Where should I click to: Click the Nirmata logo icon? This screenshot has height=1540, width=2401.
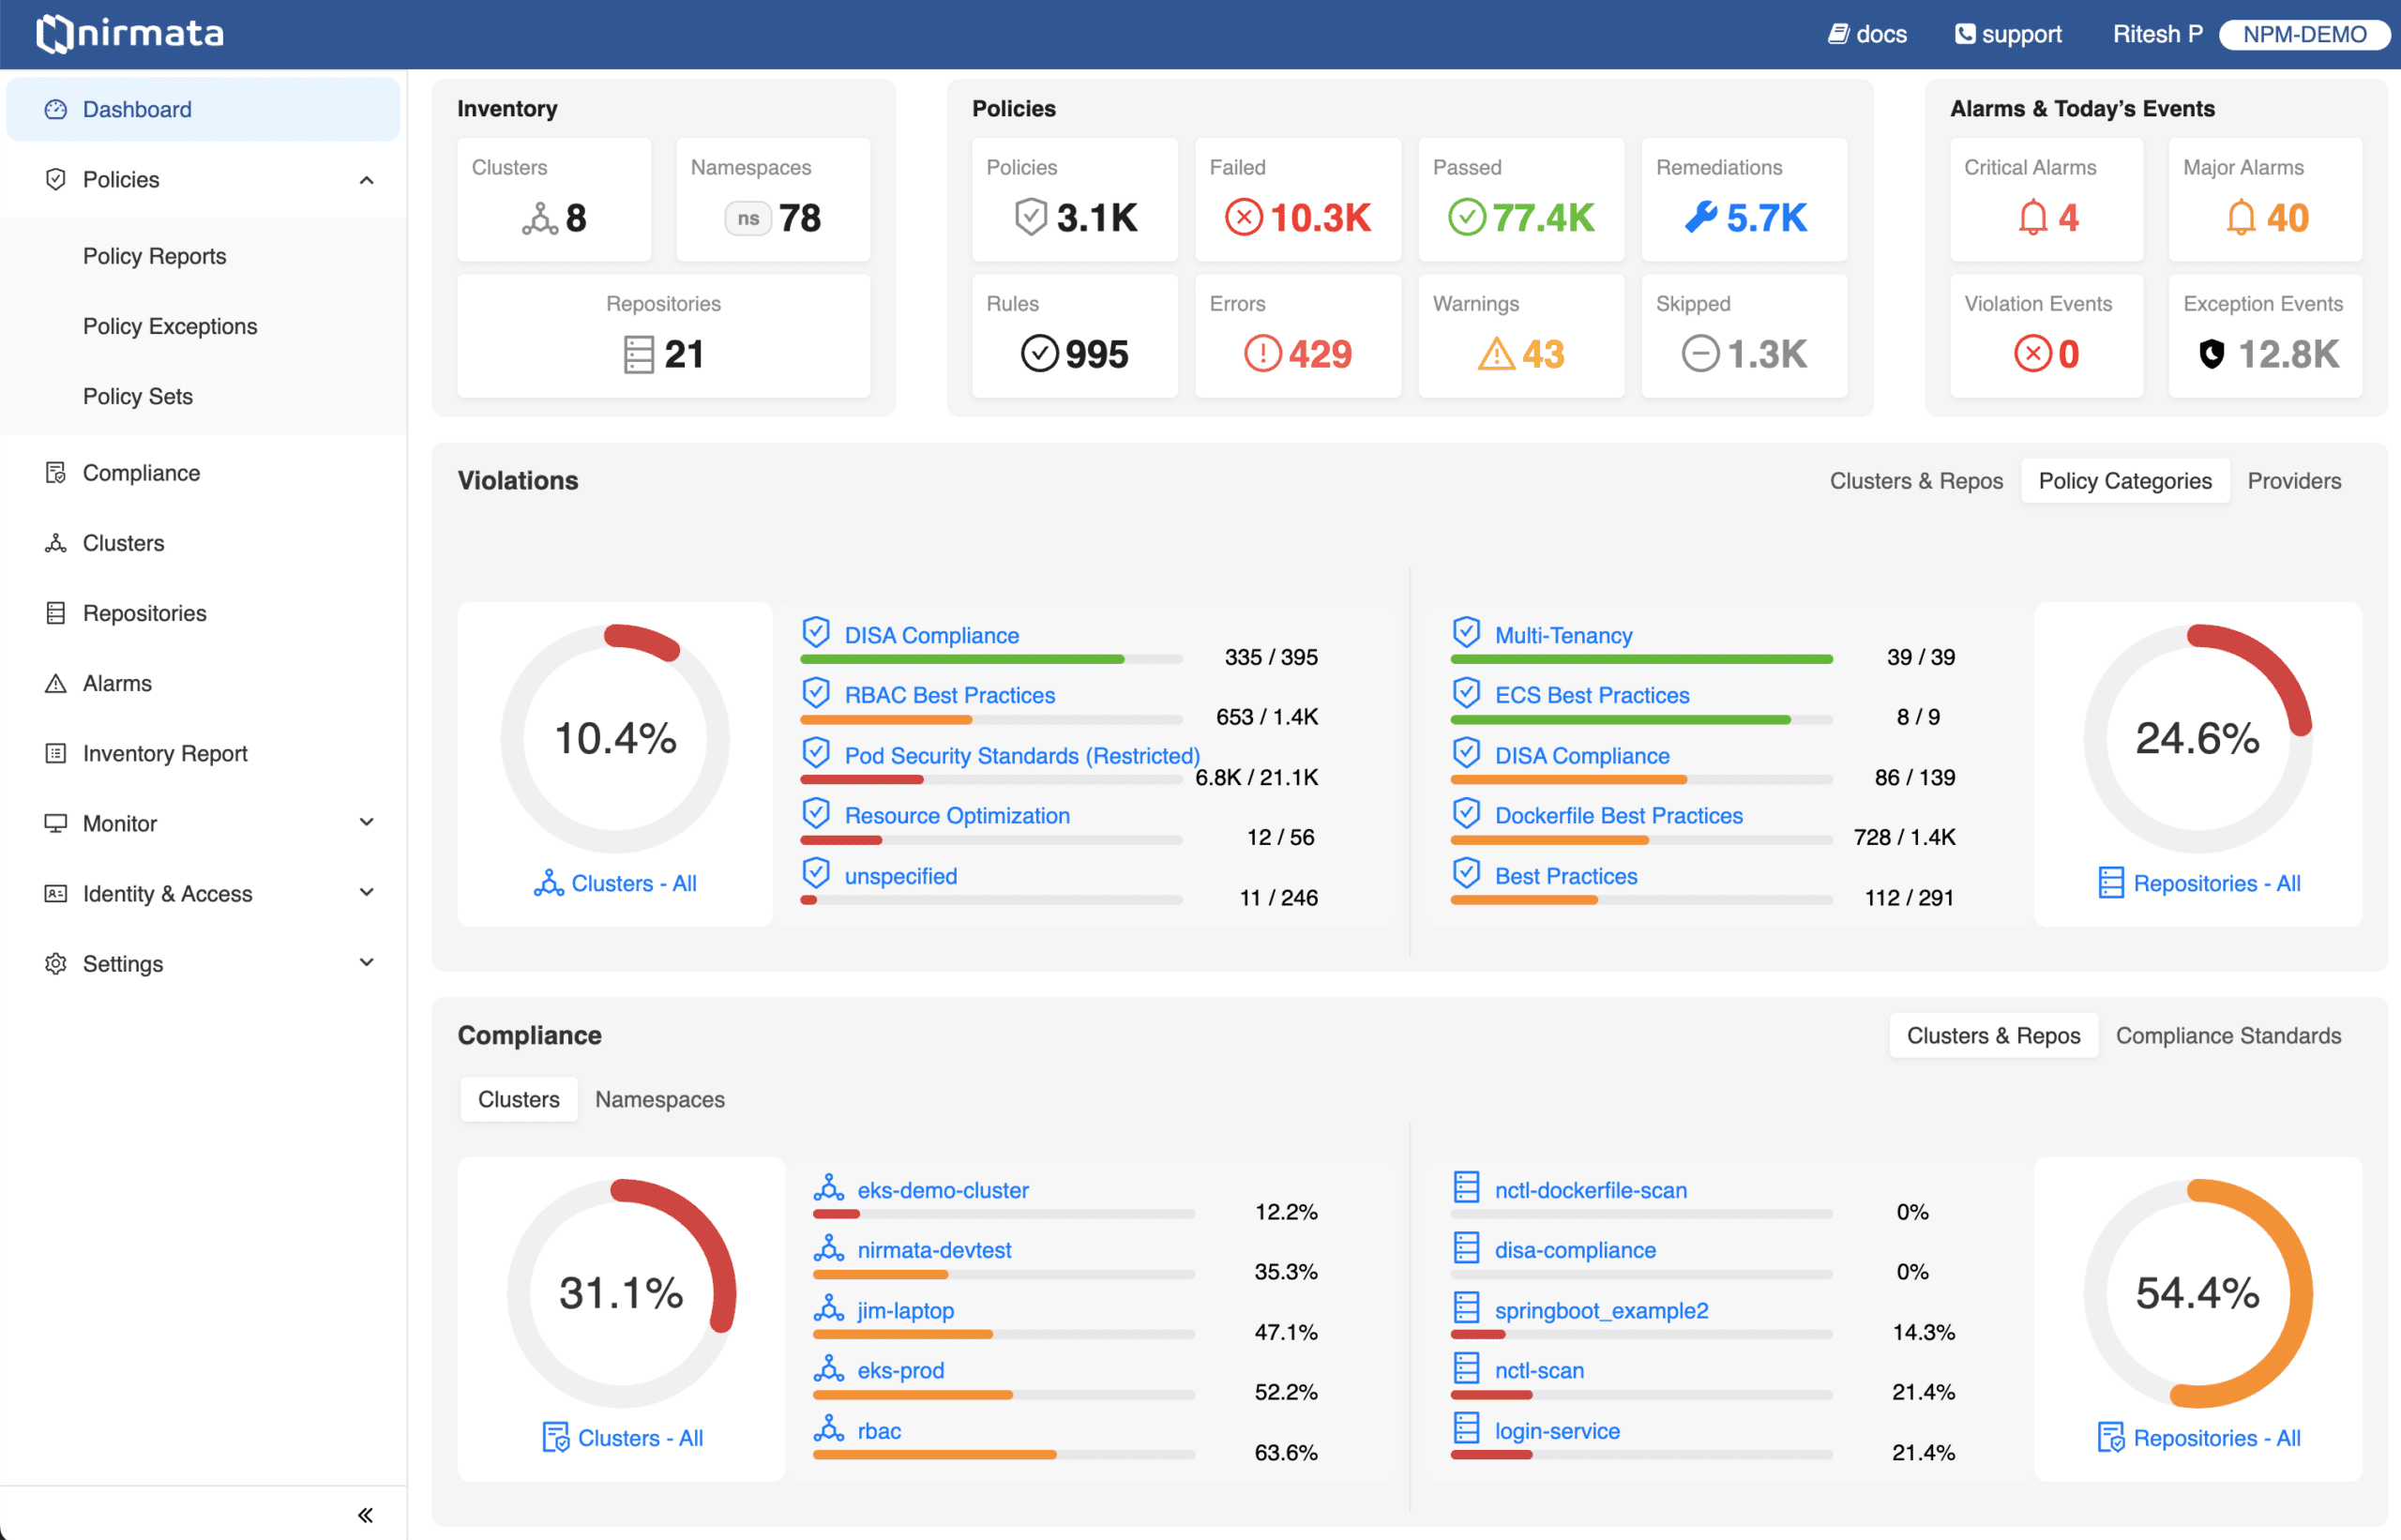click(x=55, y=34)
